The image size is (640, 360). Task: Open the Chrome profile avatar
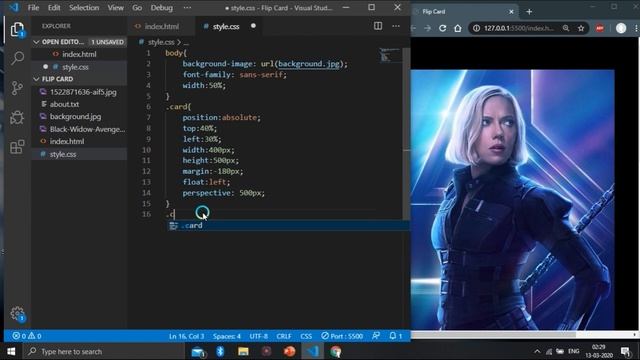621,28
